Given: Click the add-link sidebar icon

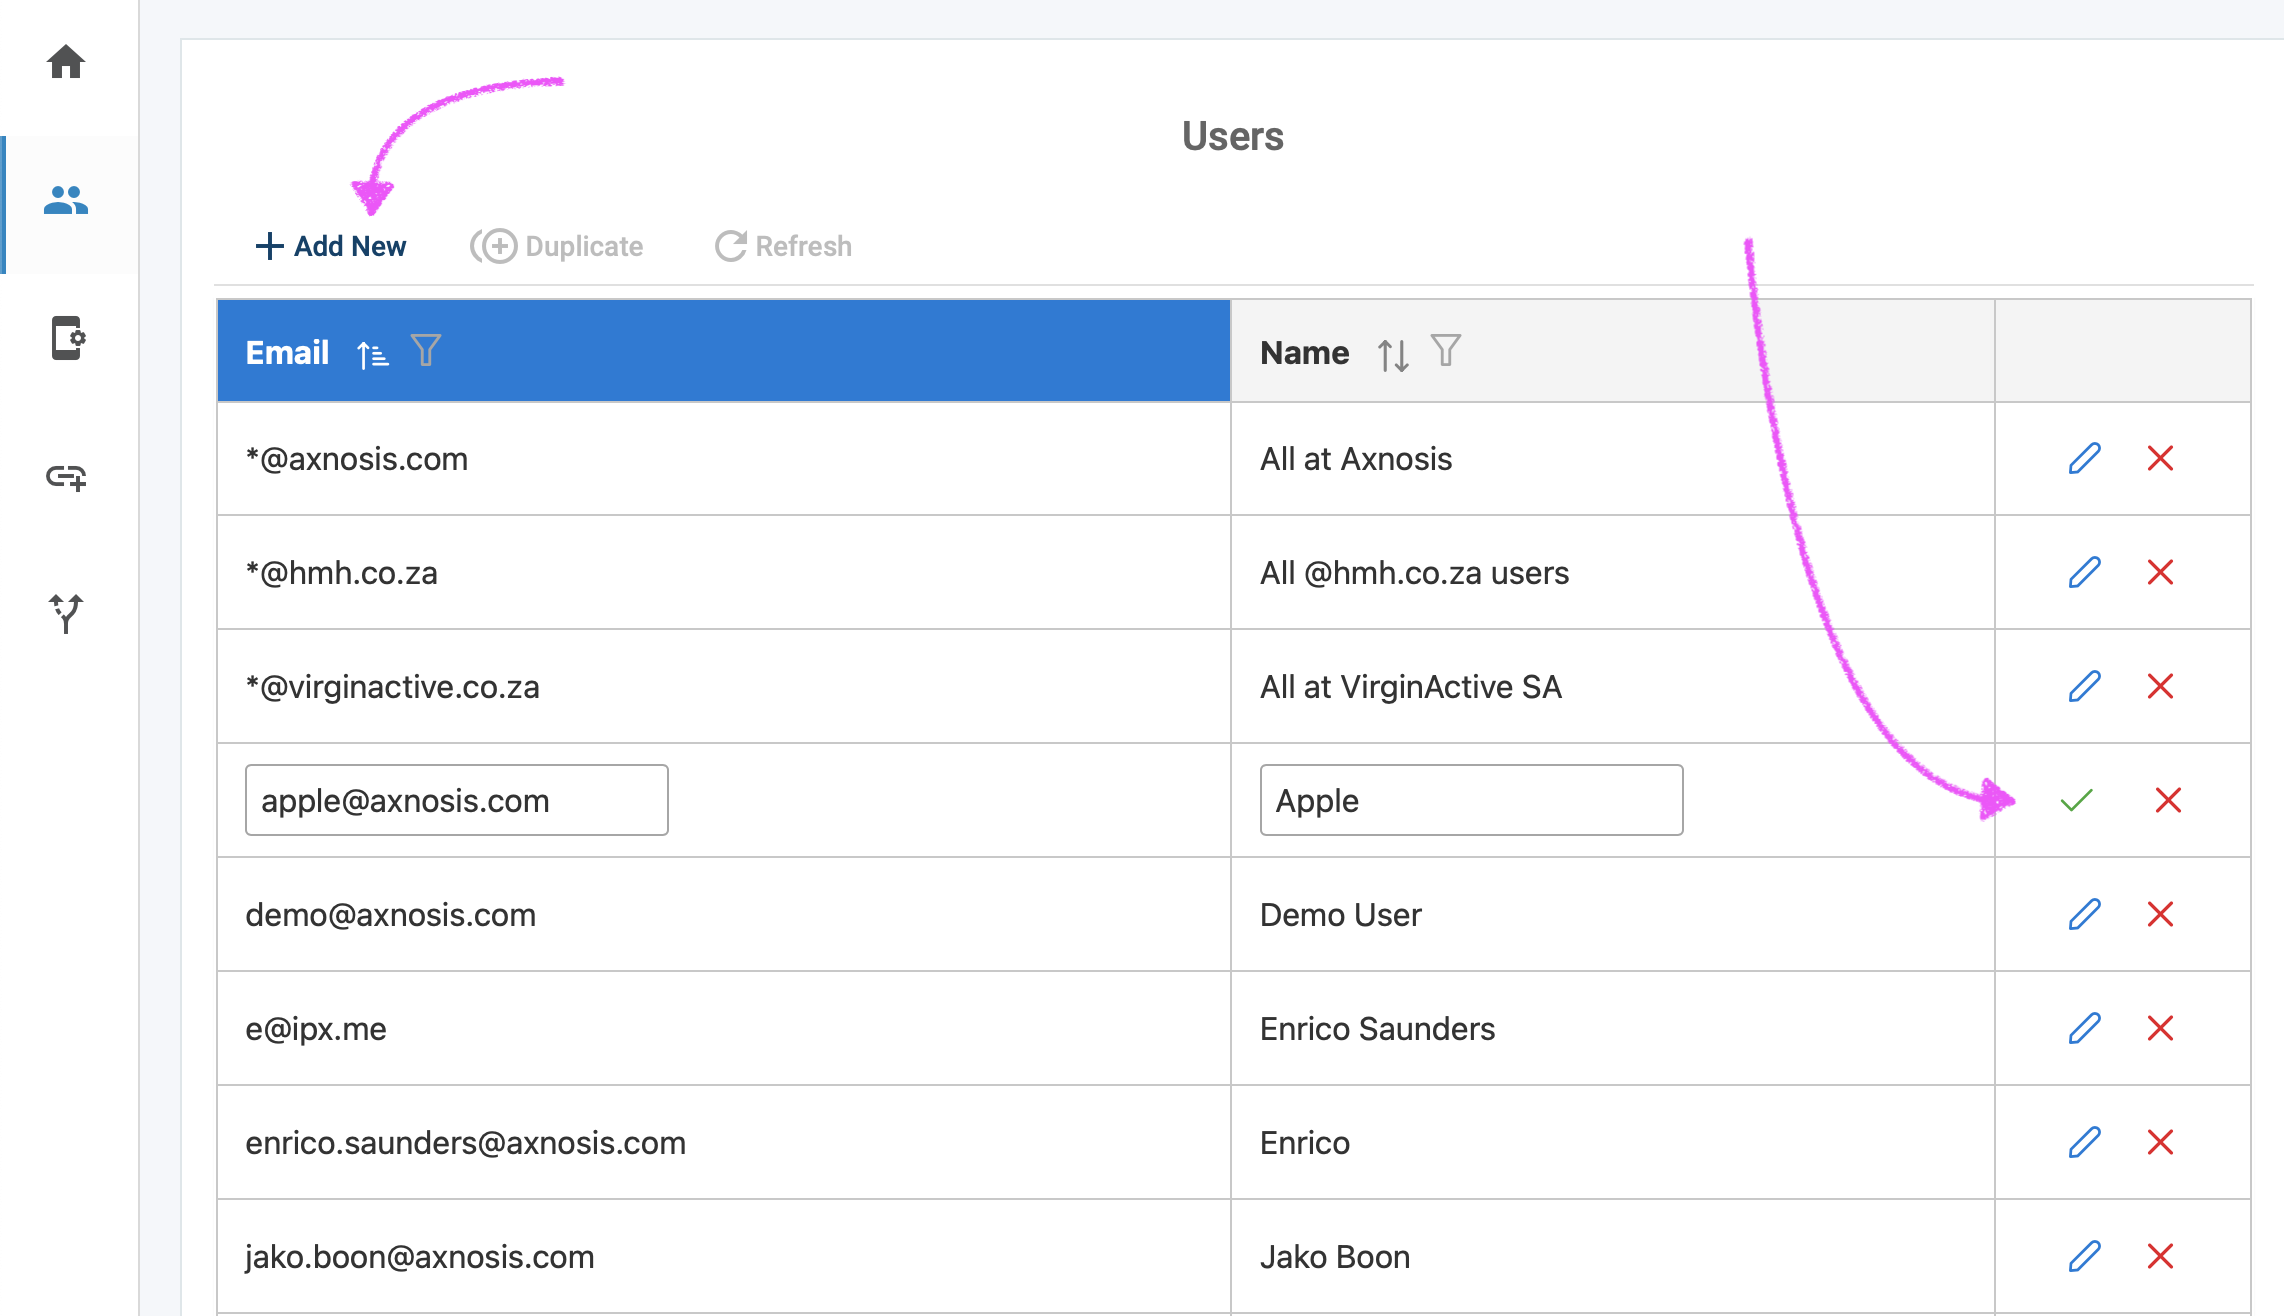Looking at the screenshot, I should 66,477.
